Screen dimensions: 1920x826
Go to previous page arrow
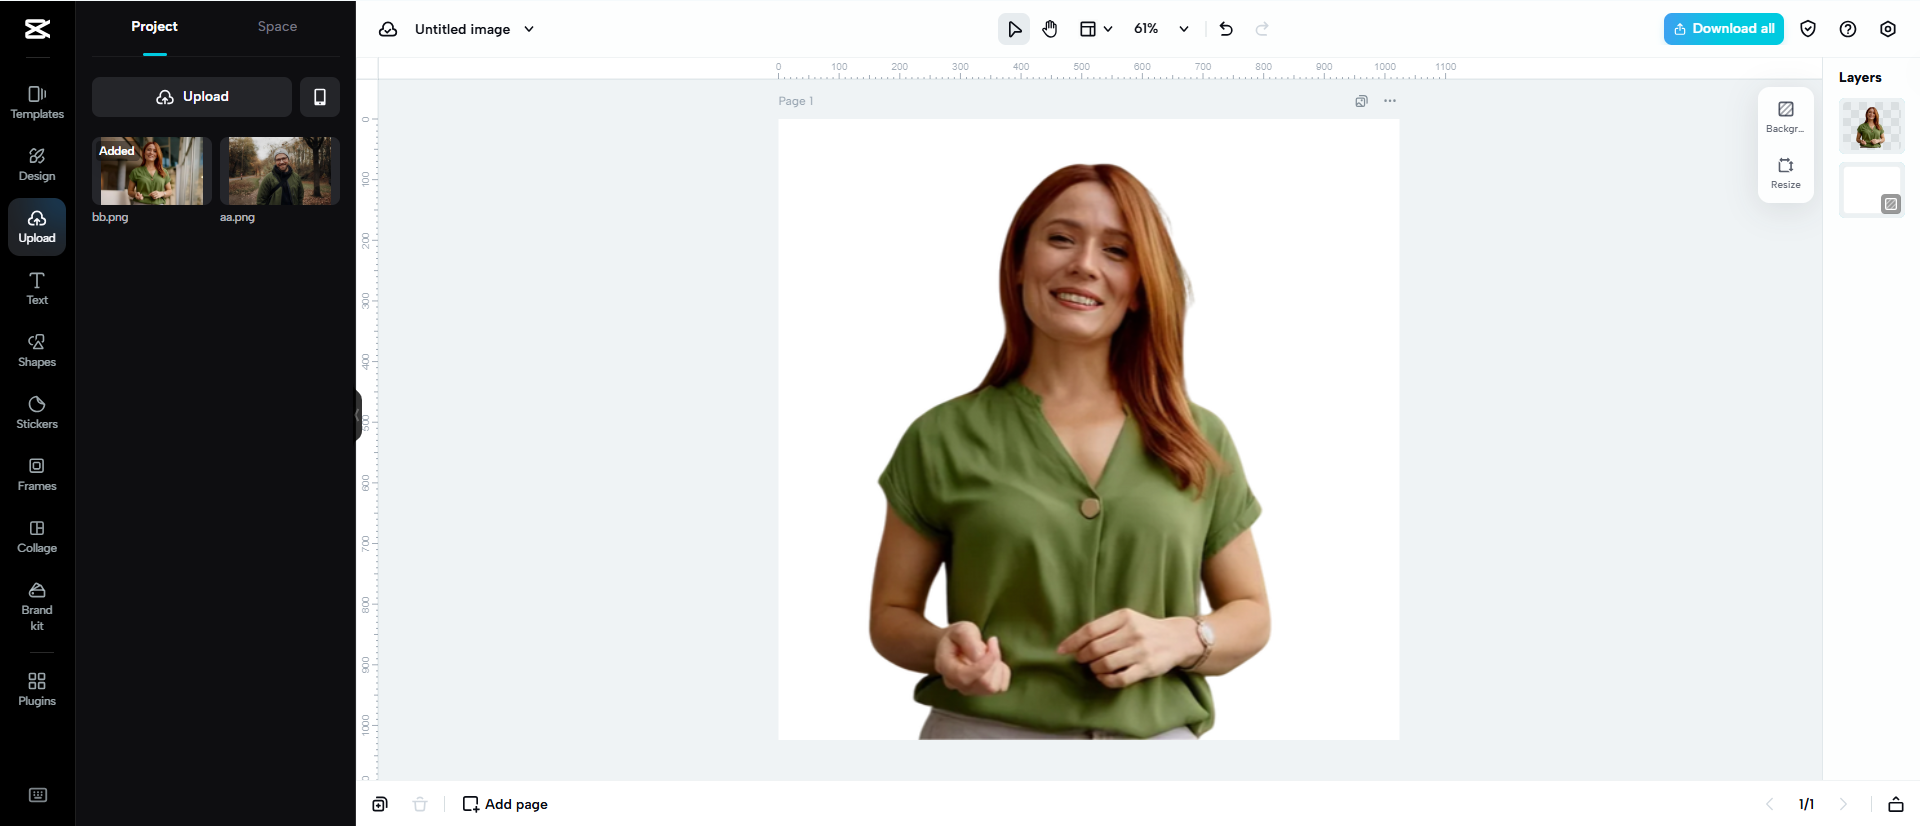point(1769,804)
